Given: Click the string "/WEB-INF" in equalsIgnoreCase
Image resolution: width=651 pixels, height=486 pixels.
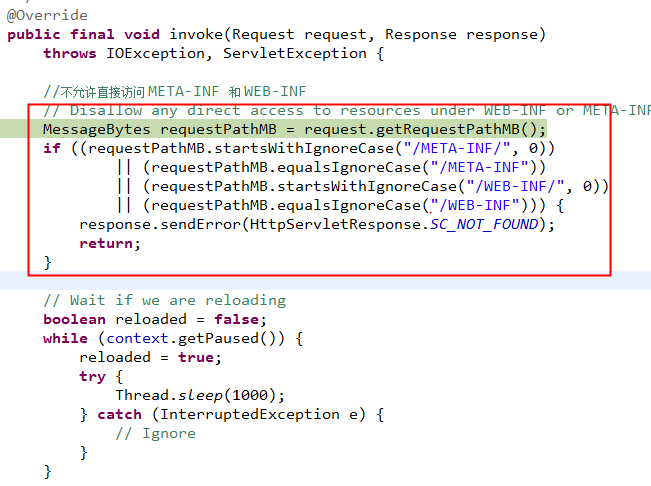Looking at the screenshot, I should (x=475, y=205).
